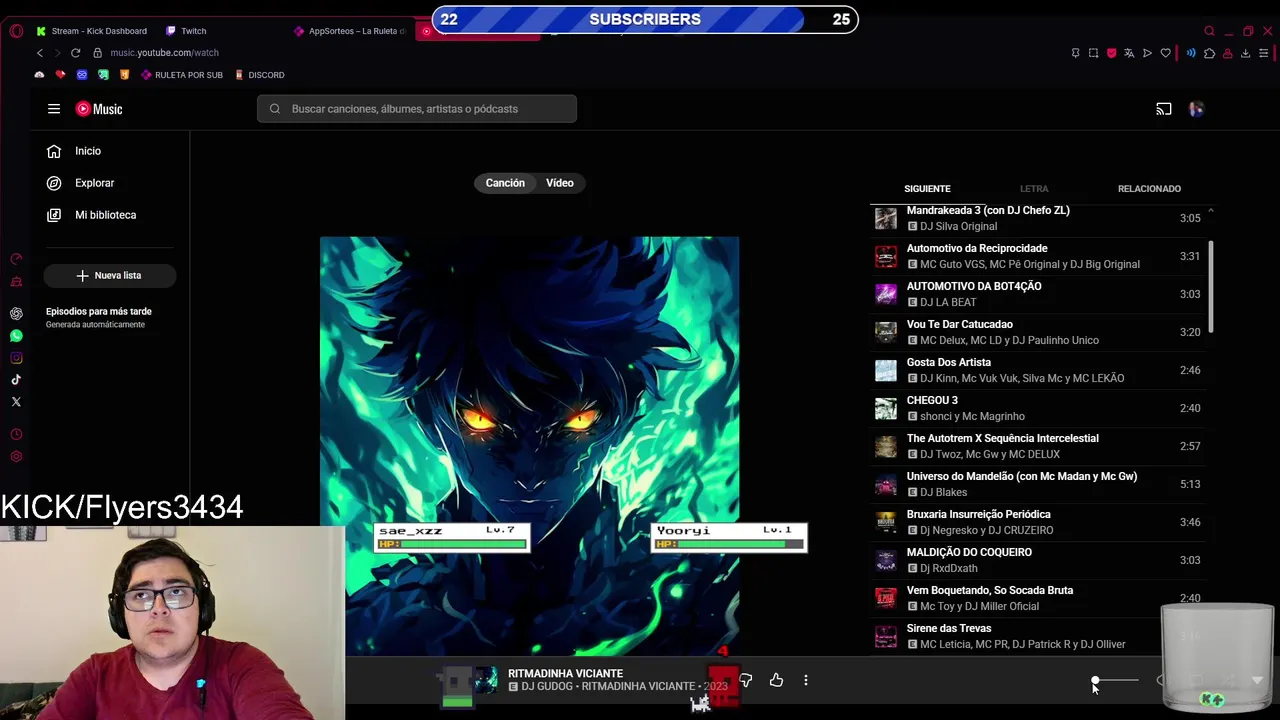Click the snapshot capture icon in the address bar
The image size is (1280, 720).
1093,53
